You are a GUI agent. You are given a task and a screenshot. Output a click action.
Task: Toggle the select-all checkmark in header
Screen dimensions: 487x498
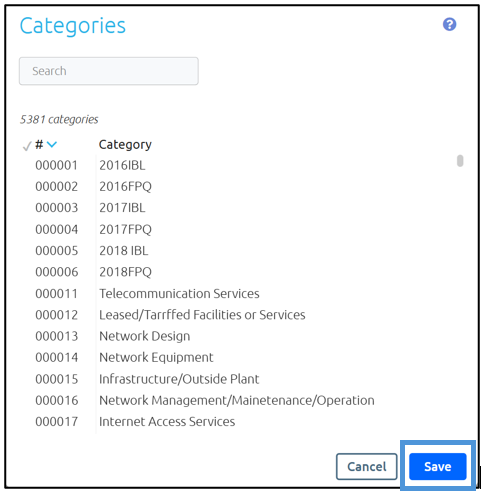coord(26,146)
